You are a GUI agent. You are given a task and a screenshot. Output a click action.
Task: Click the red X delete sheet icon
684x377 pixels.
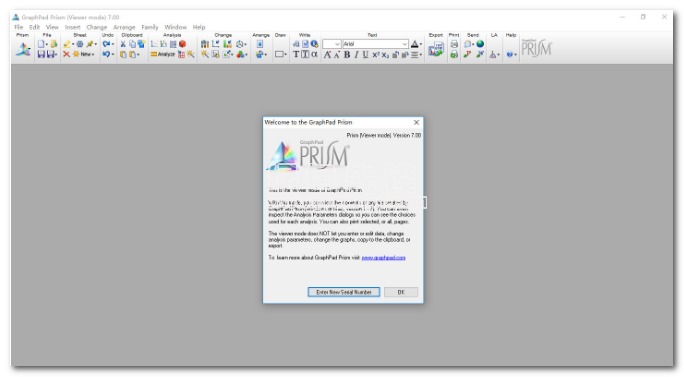point(66,54)
